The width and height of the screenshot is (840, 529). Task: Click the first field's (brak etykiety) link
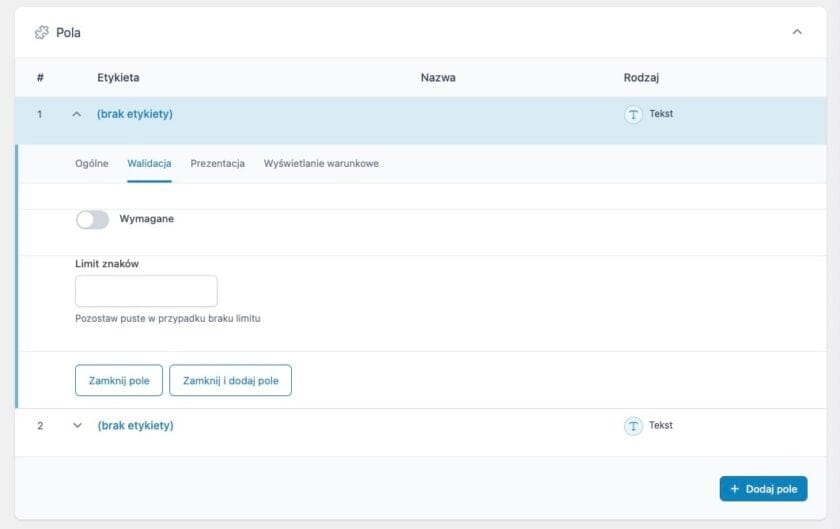coord(135,114)
